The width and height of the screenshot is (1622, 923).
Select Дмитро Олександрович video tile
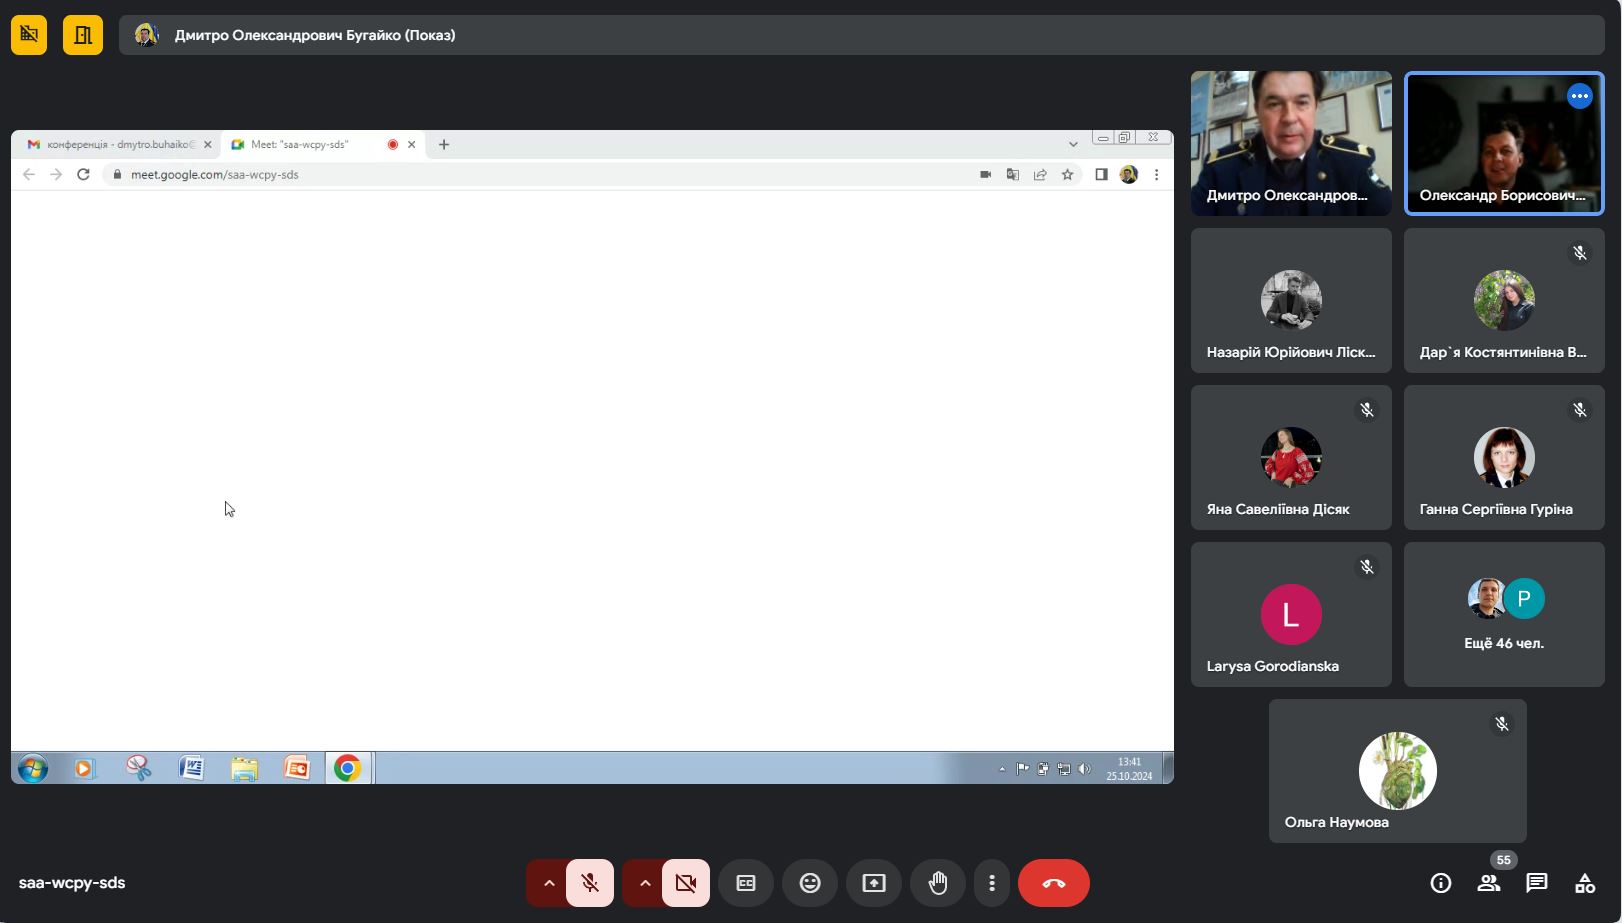click(1291, 143)
